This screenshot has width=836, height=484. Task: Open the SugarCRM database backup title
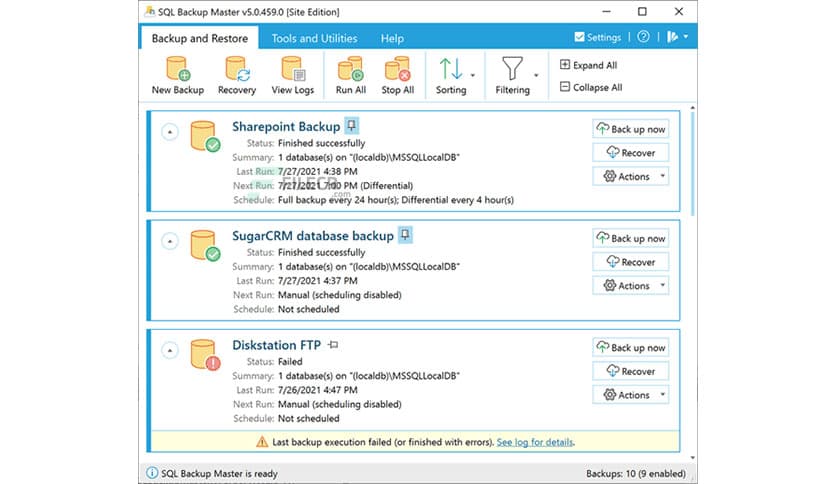[313, 236]
